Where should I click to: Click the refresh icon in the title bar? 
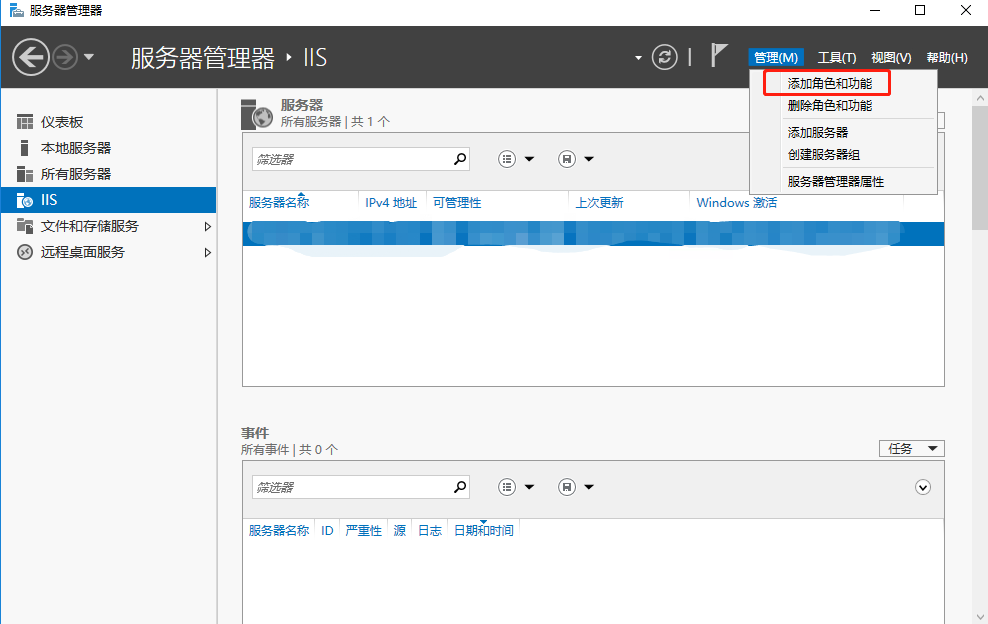point(664,57)
